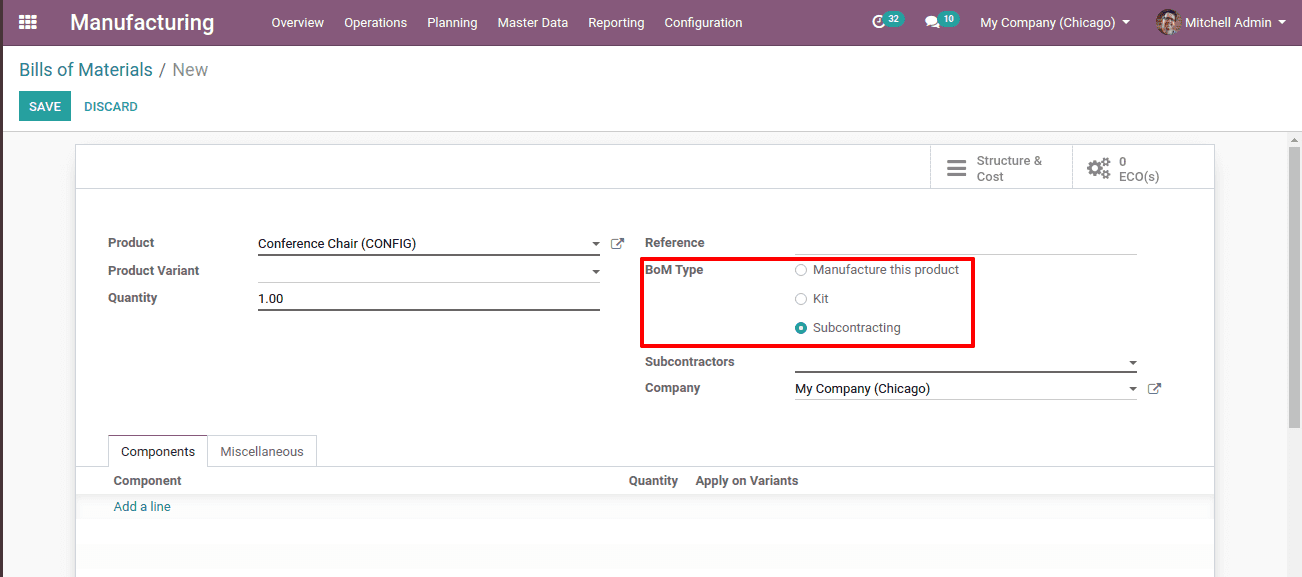Click the ECO(s) gears icon
1302x577 pixels.
(x=1099, y=168)
